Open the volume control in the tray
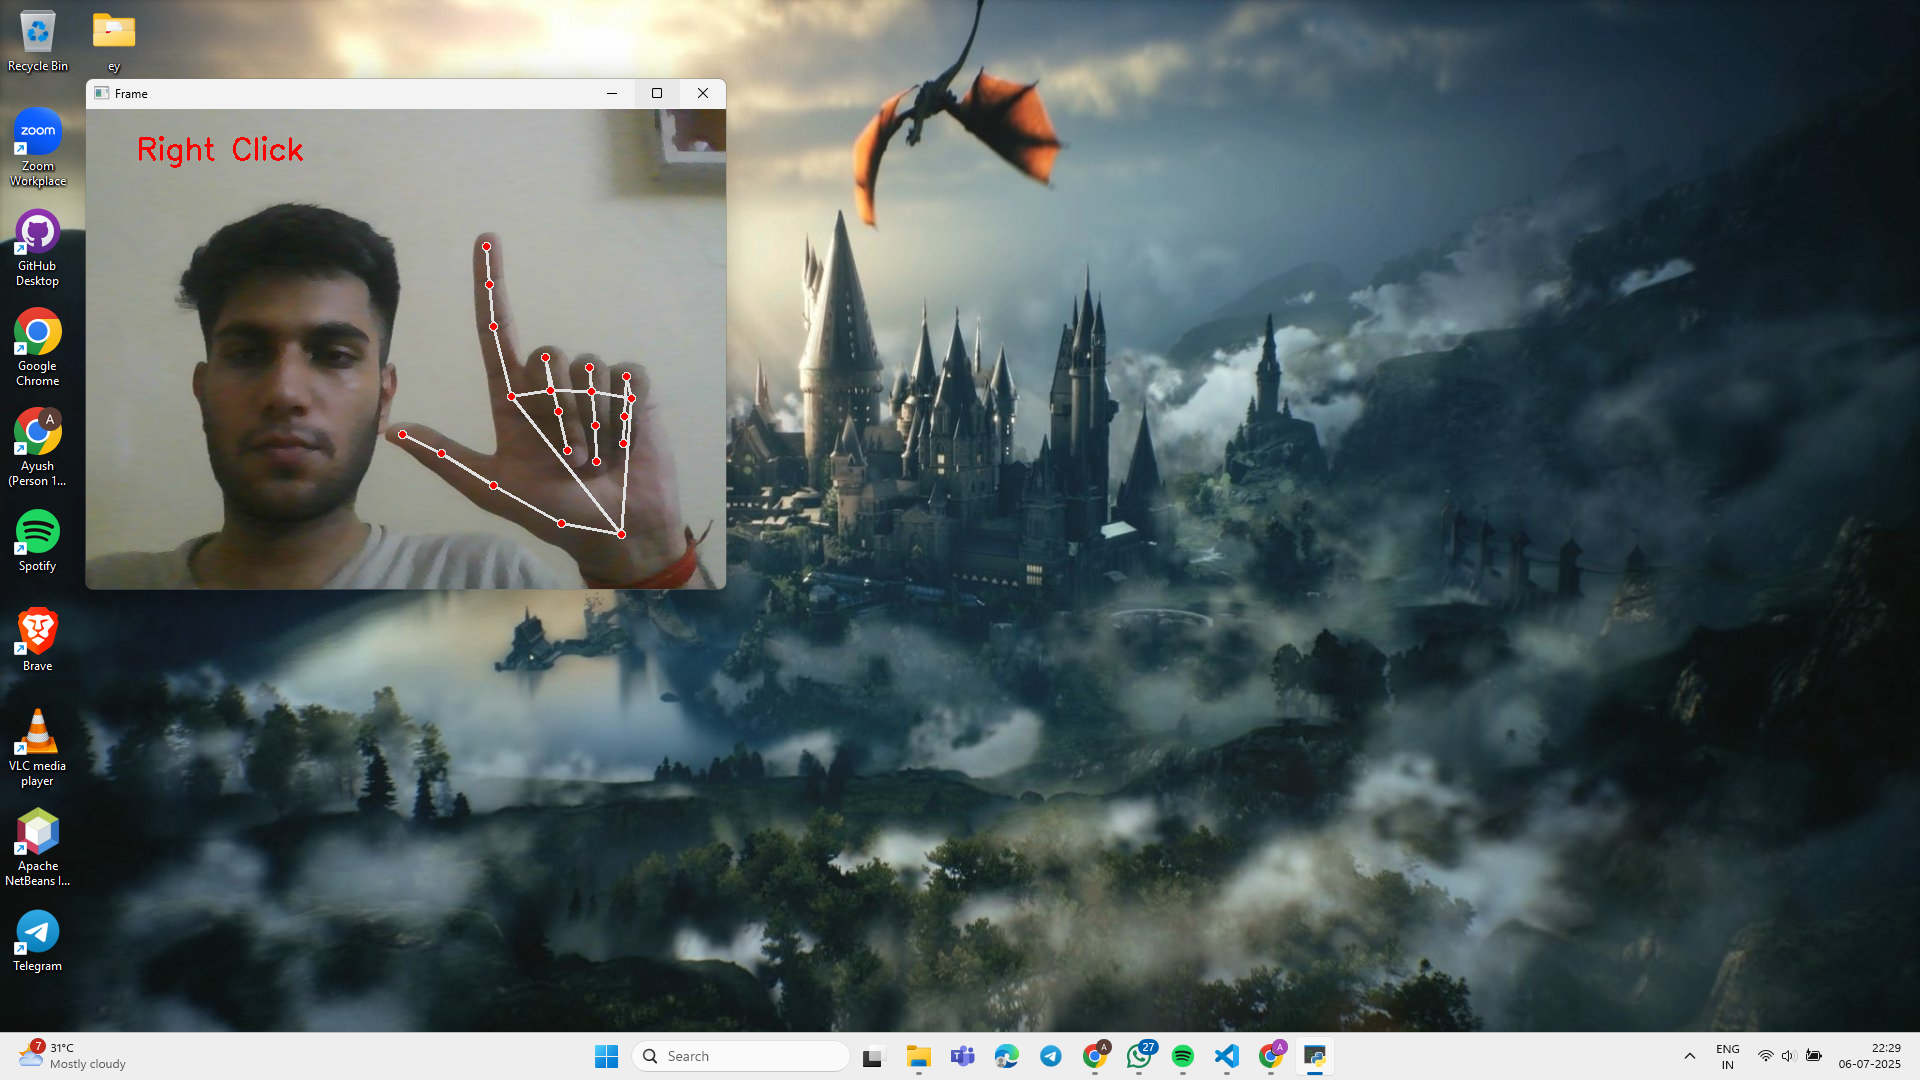 [1789, 1056]
